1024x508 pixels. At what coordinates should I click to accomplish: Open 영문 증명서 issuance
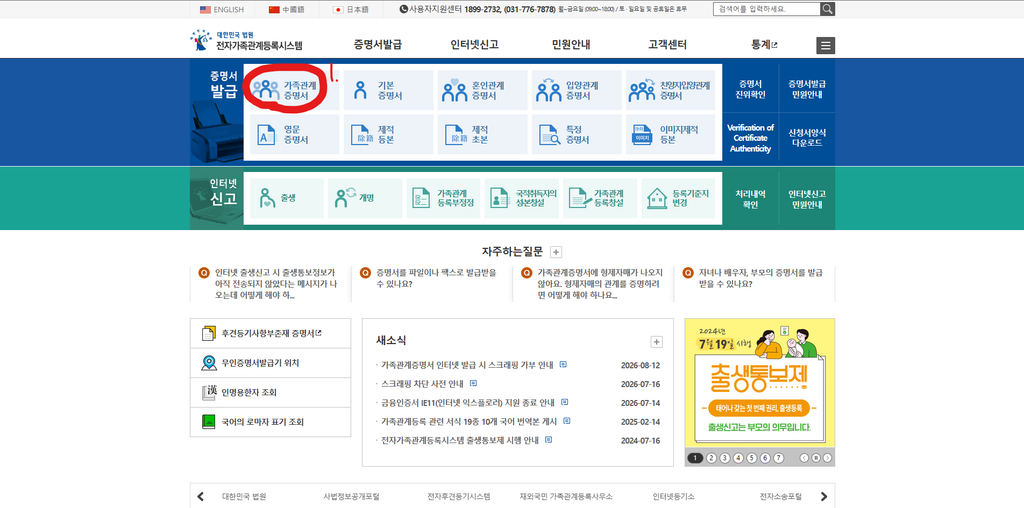[x=295, y=135]
